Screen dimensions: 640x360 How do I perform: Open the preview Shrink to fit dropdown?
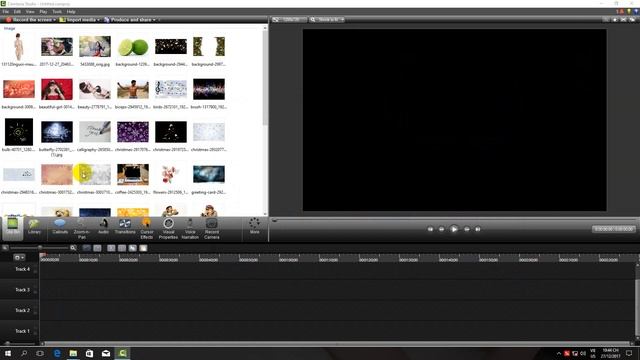point(327,19)
